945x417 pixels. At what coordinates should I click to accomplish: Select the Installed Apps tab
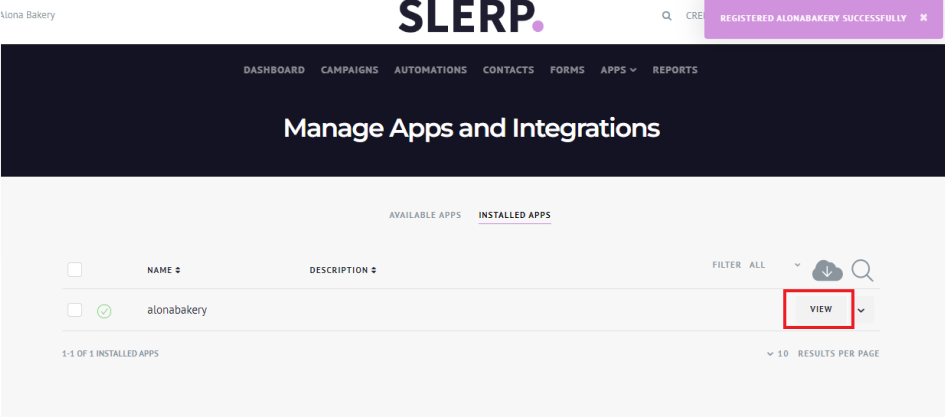click(515, 215)
